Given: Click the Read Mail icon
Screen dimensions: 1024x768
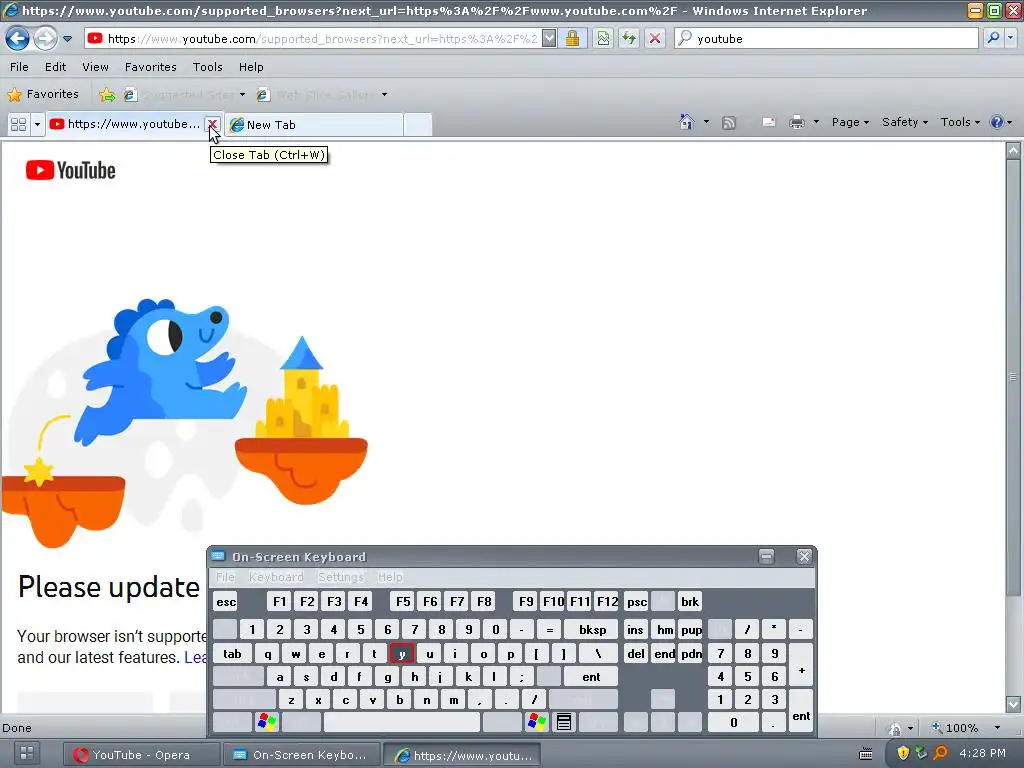Looking at the screenshot, I should click(769, 122).
